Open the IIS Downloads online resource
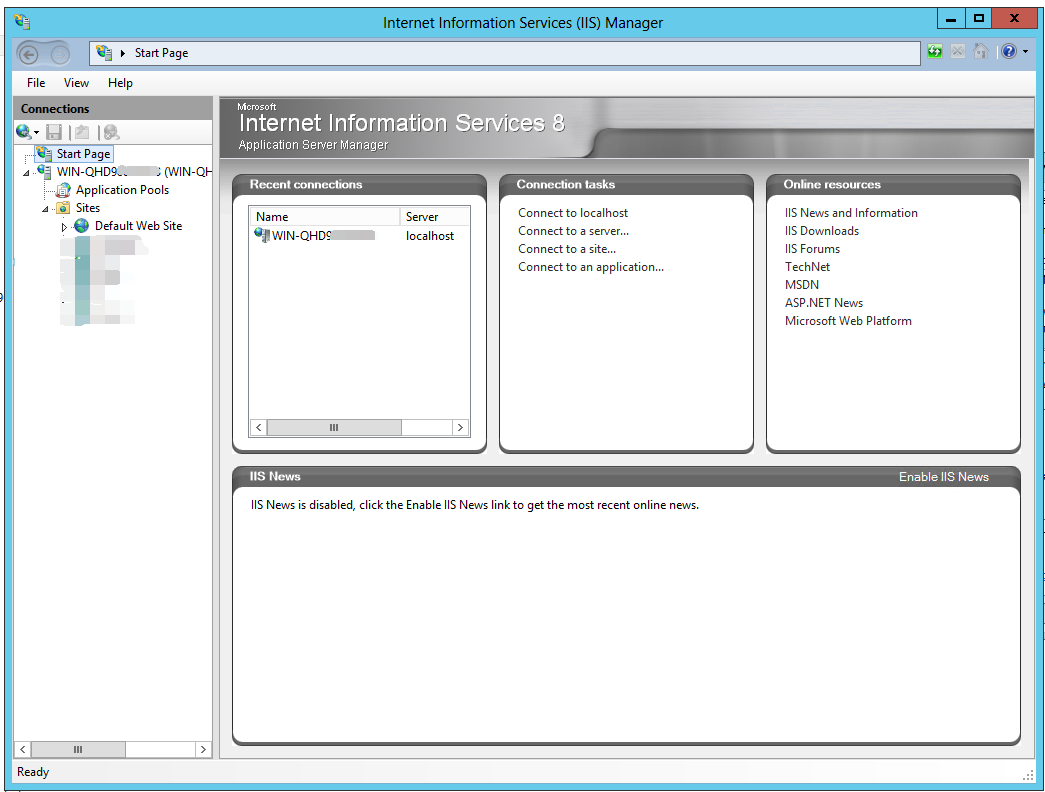1045x792 pixels. pos(821,231)
